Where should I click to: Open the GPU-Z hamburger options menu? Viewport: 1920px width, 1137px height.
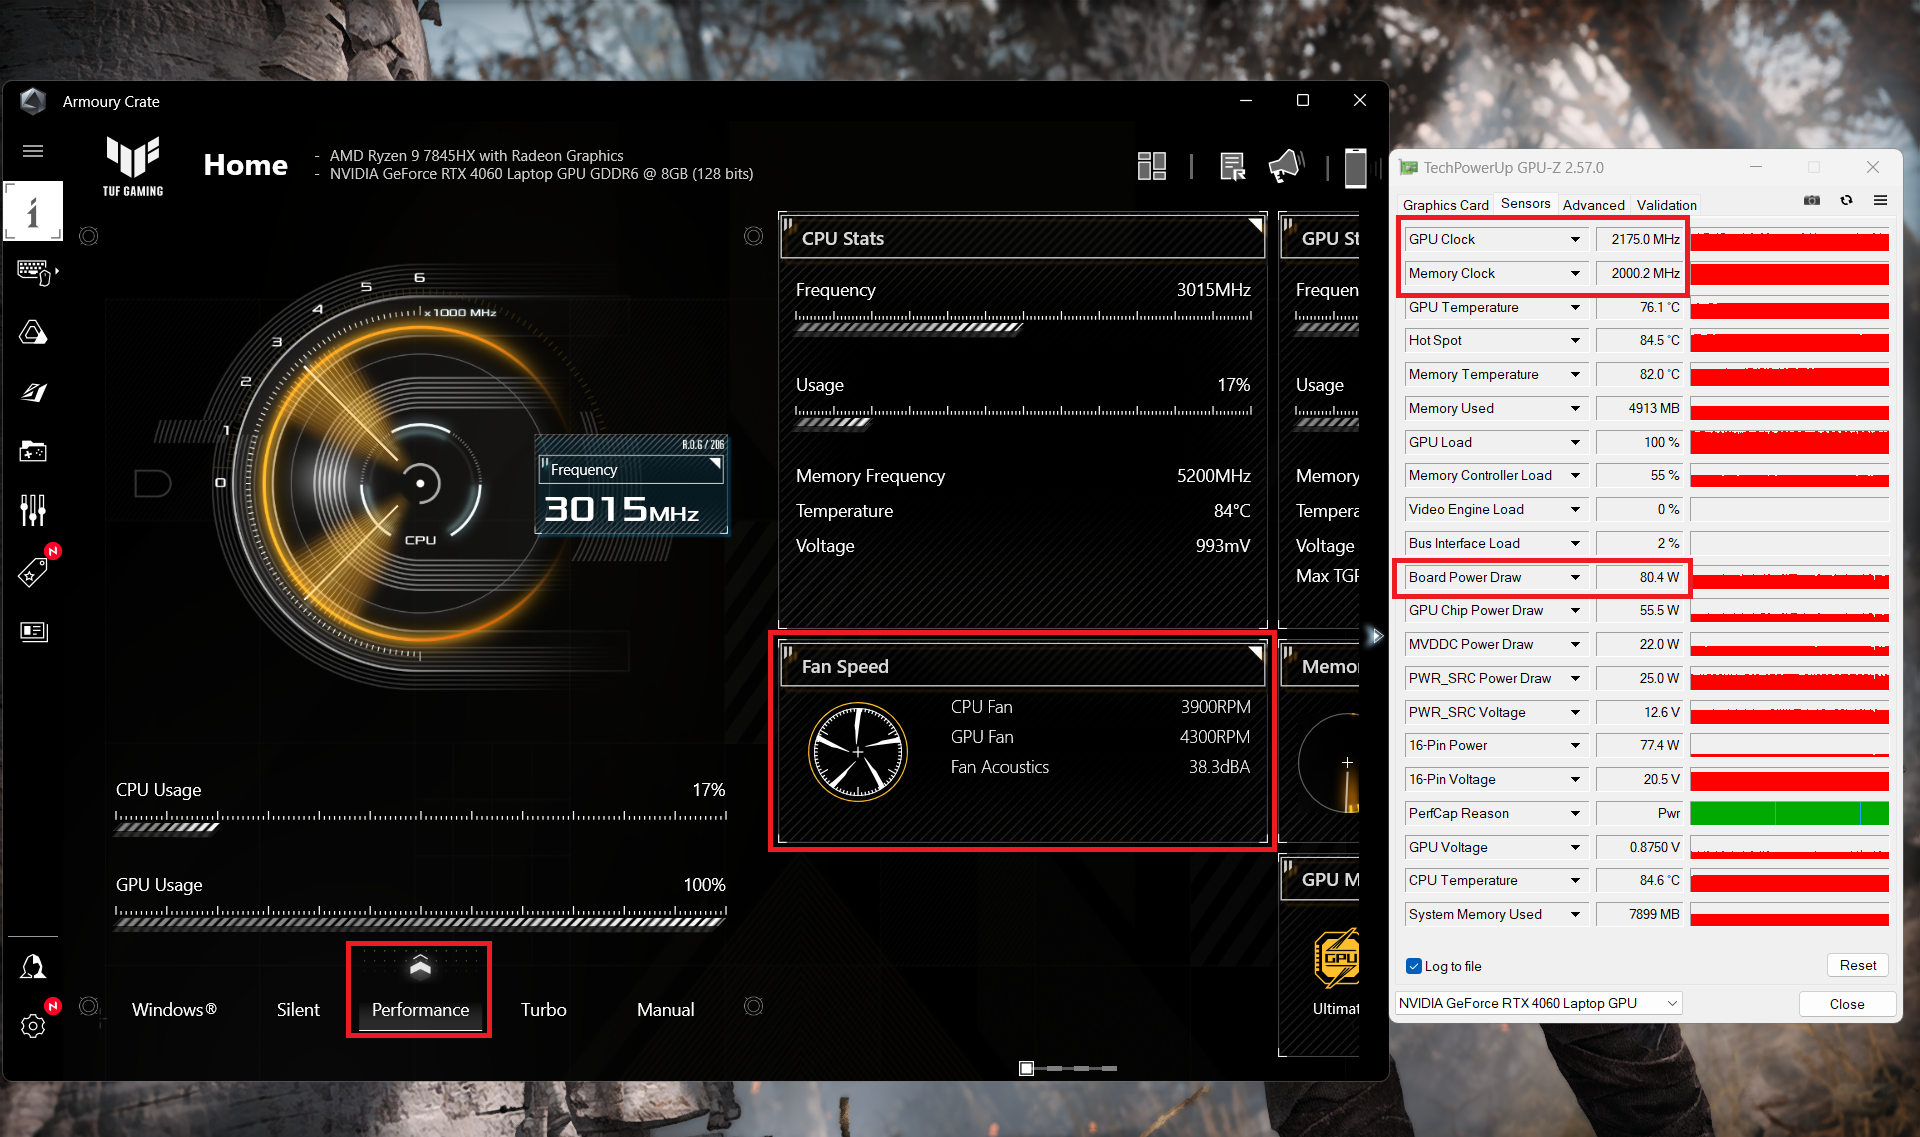tap(1880, 201)
